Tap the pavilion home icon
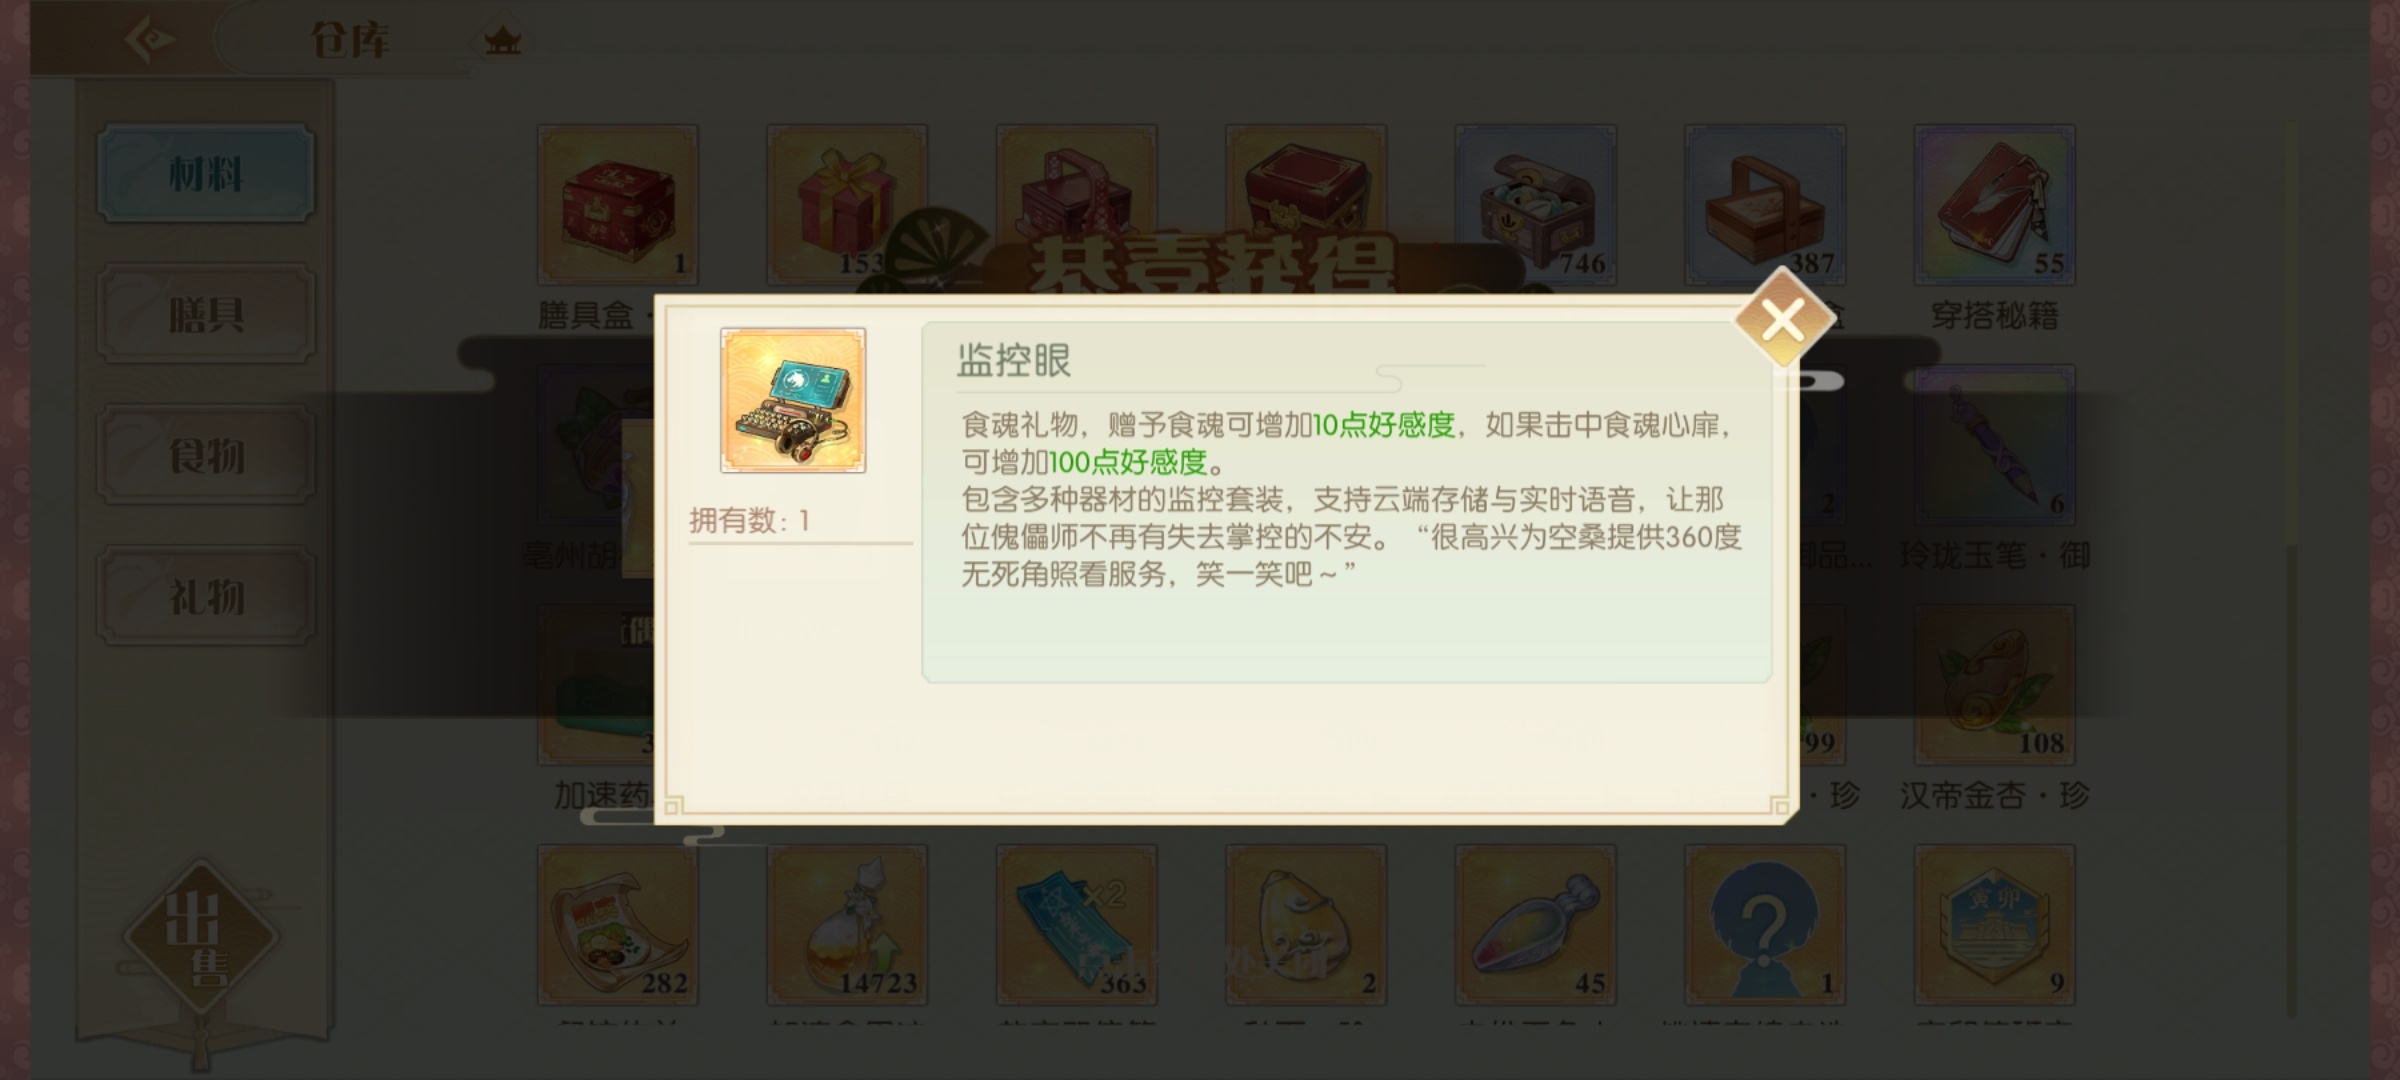 [x=502, y=41]
